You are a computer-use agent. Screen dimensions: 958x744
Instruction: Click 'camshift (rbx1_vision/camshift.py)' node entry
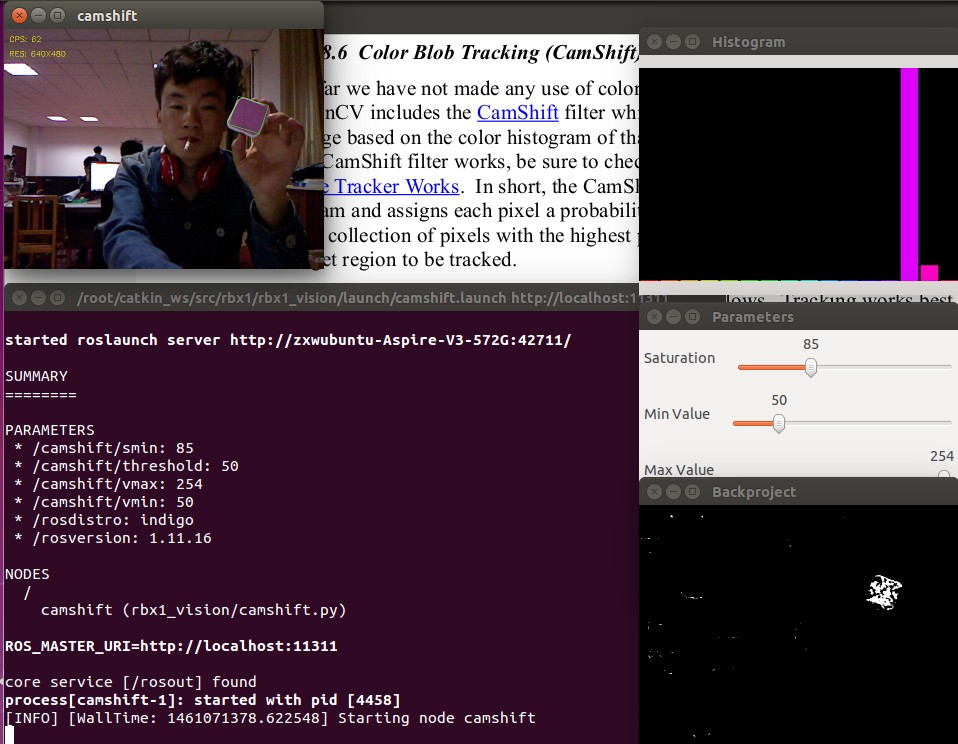click(194, 610)
